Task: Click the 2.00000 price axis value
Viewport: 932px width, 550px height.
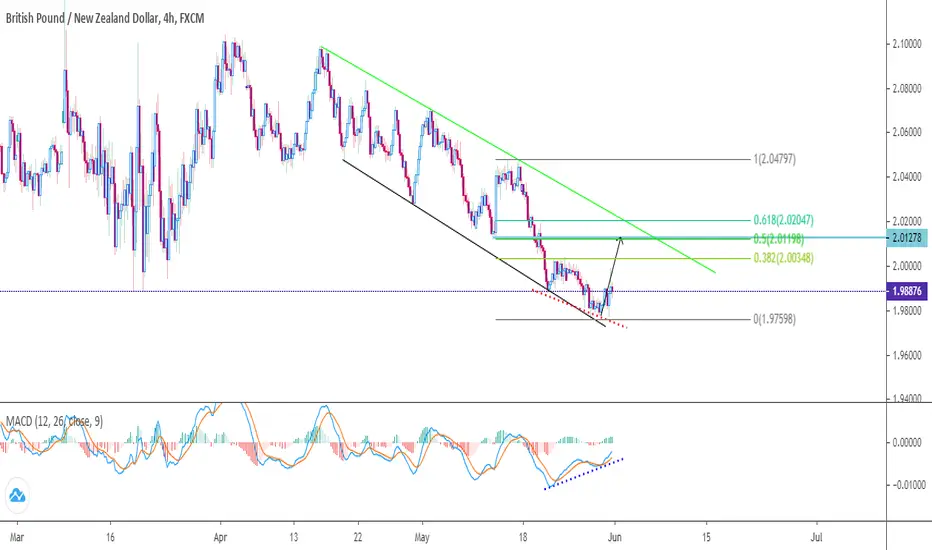Action: [x=907, y=266]
